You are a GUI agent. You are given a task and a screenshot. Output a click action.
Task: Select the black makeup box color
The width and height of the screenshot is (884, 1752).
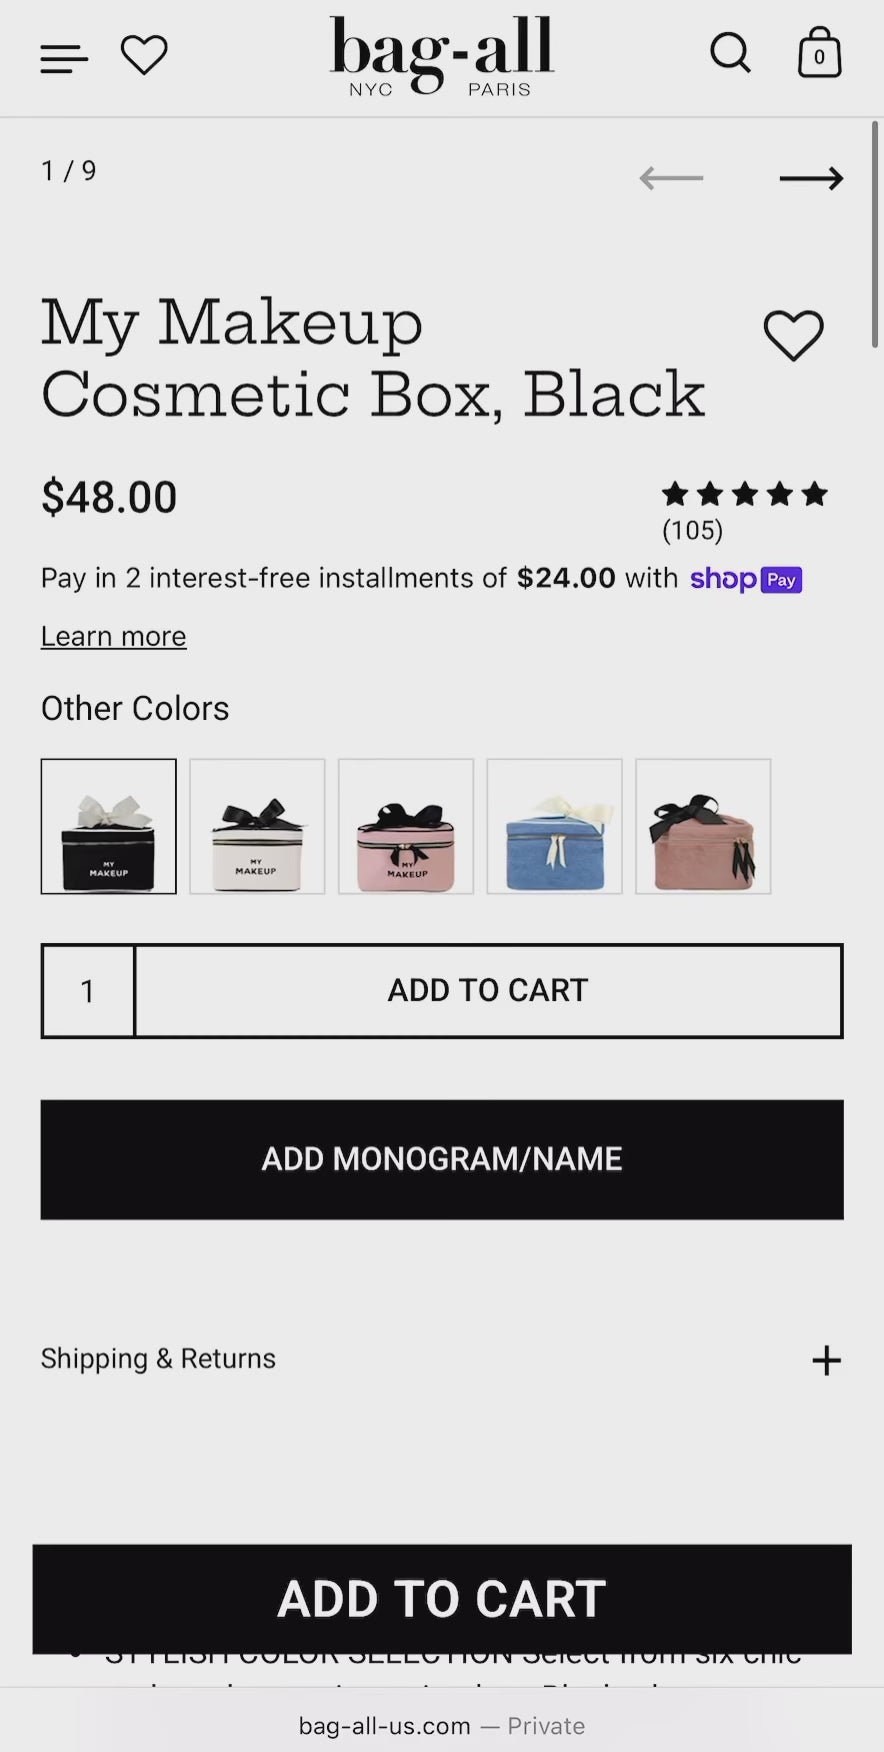click(x=109, y=826)
